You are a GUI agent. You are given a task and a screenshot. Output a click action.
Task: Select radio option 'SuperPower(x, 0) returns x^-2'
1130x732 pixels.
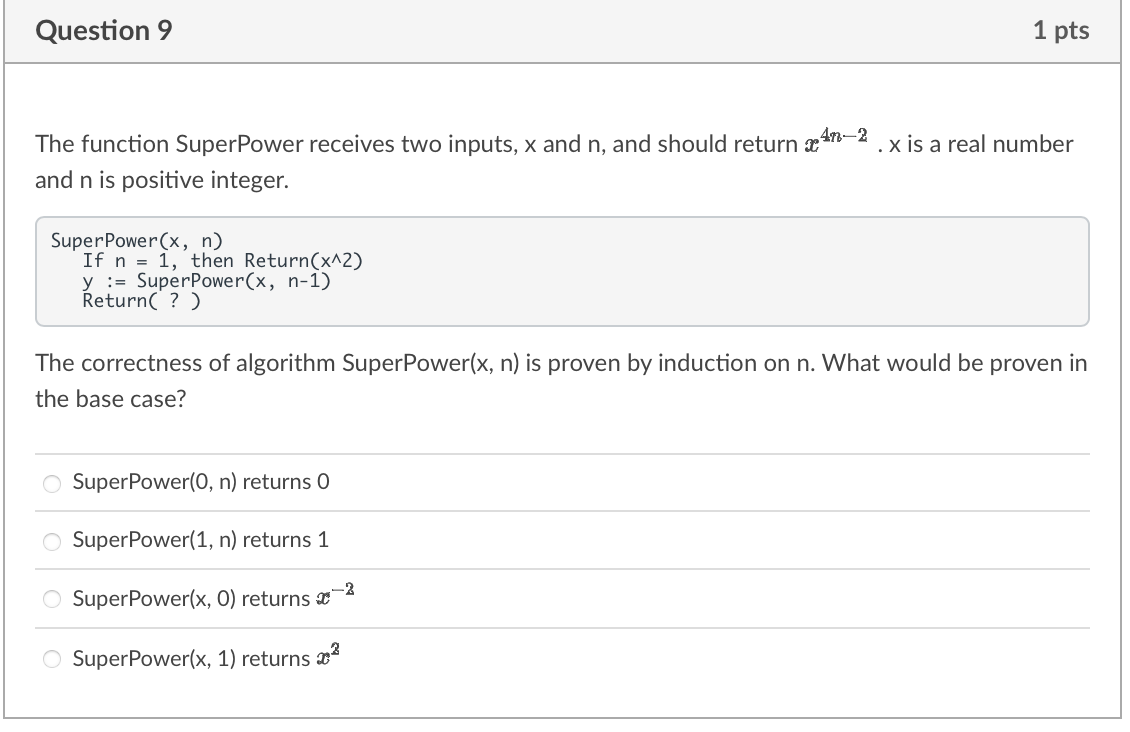tap(51, 599)
